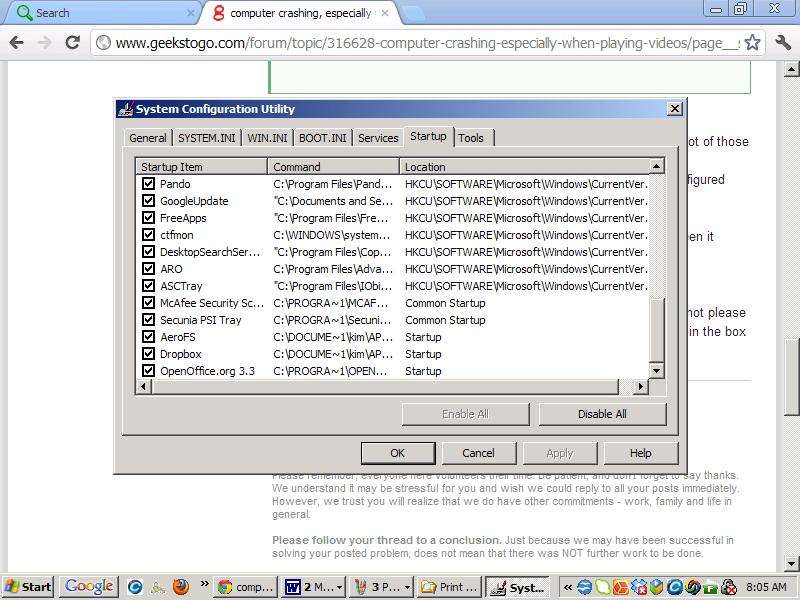The height and width of the screenshot is (600, 800).
Task: Click the green-blue shield tray icon
Action: tap(656, 587)
